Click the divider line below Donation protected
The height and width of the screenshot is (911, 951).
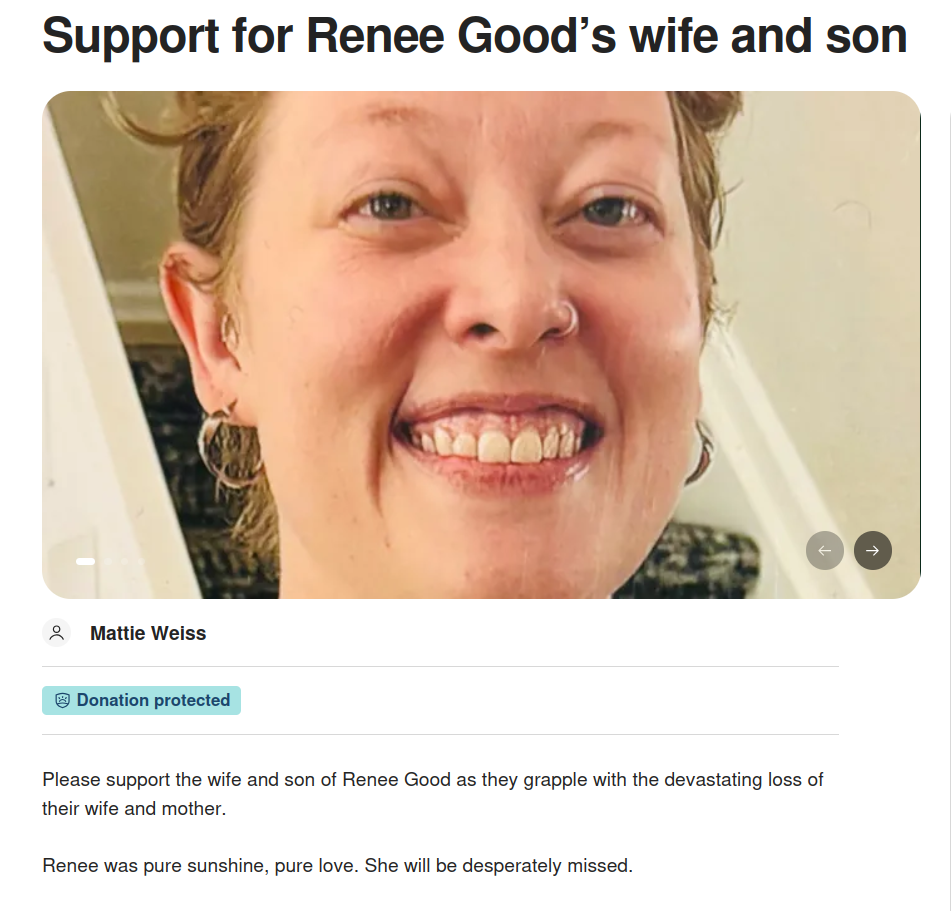pyautogui.click(x=440, y=735)
